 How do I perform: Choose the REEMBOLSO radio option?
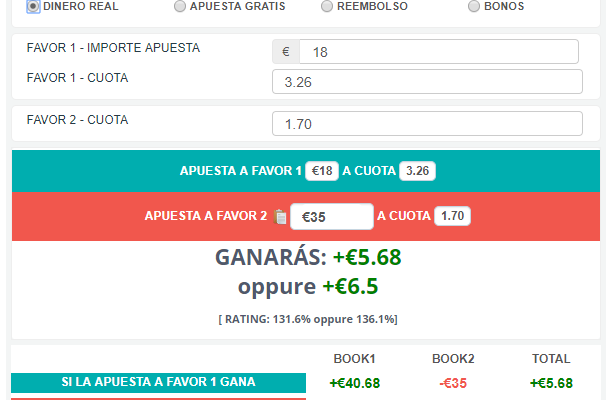tap(327, 6)
